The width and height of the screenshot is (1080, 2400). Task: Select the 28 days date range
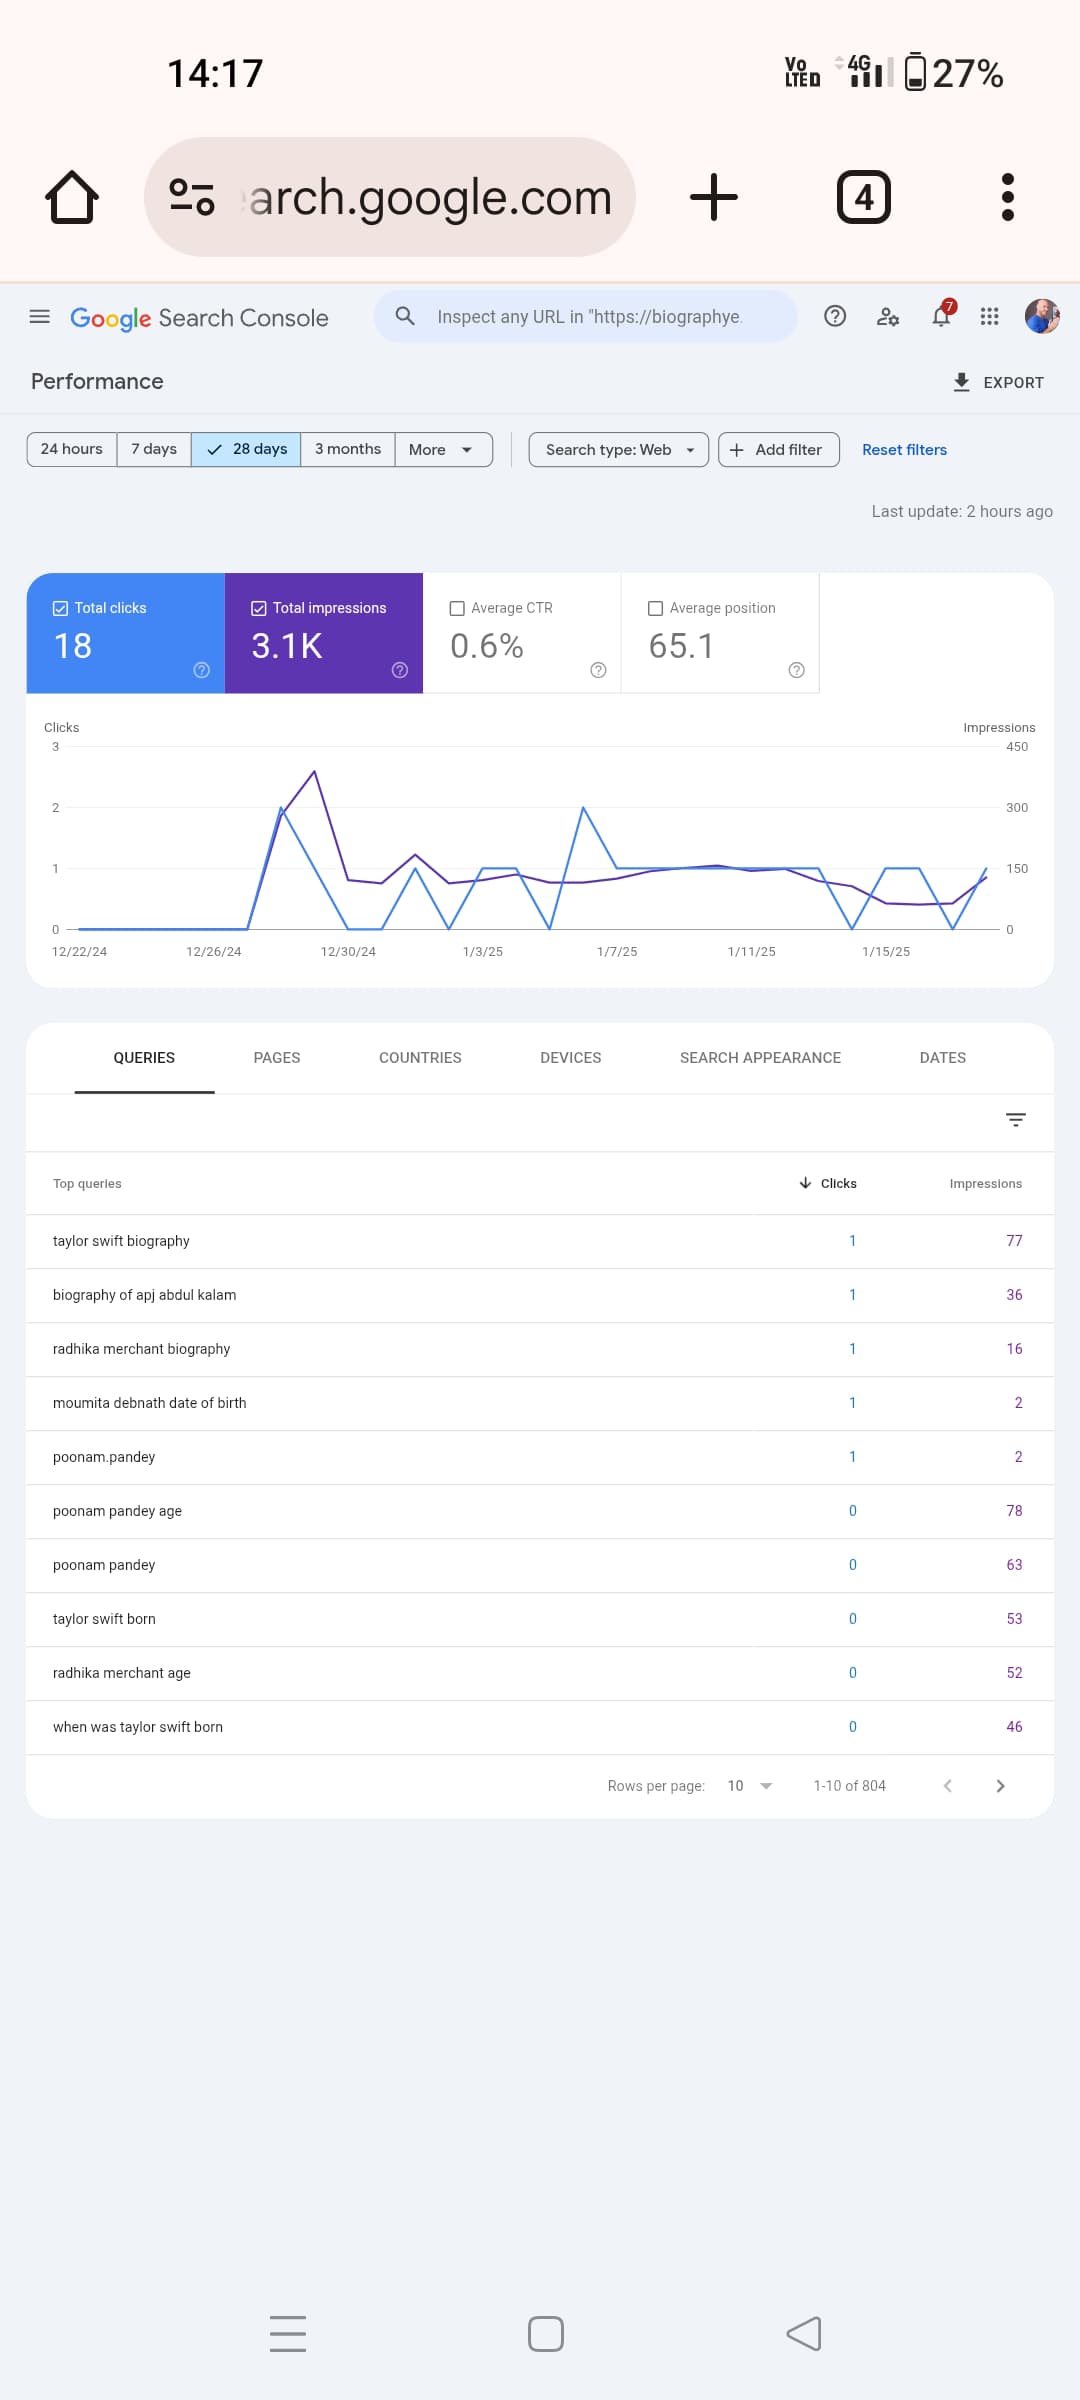click(x=246, y=449)
